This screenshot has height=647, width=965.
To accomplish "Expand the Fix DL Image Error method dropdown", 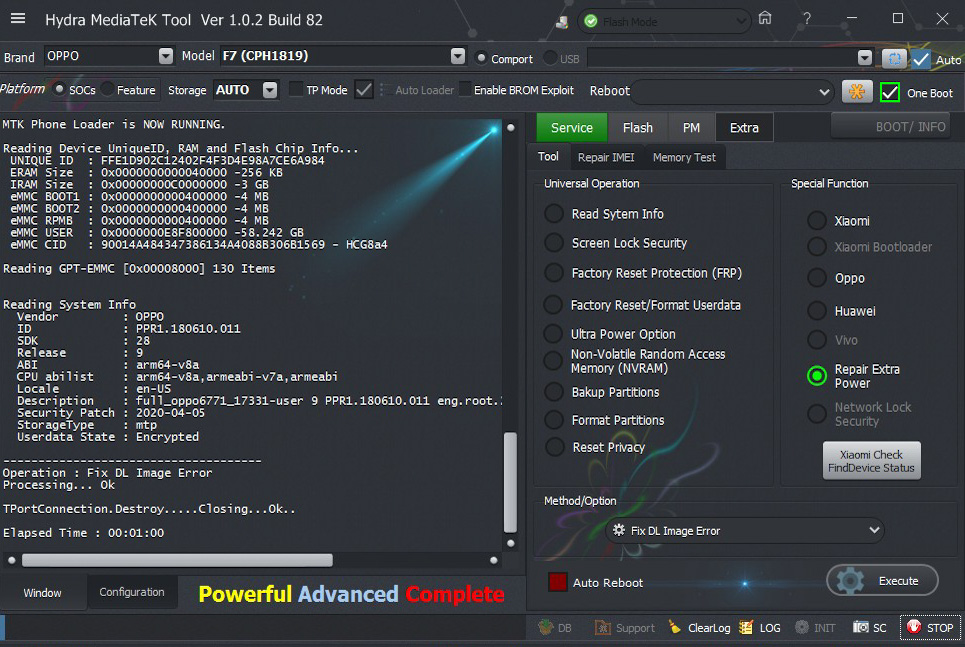I will [874, 530].
